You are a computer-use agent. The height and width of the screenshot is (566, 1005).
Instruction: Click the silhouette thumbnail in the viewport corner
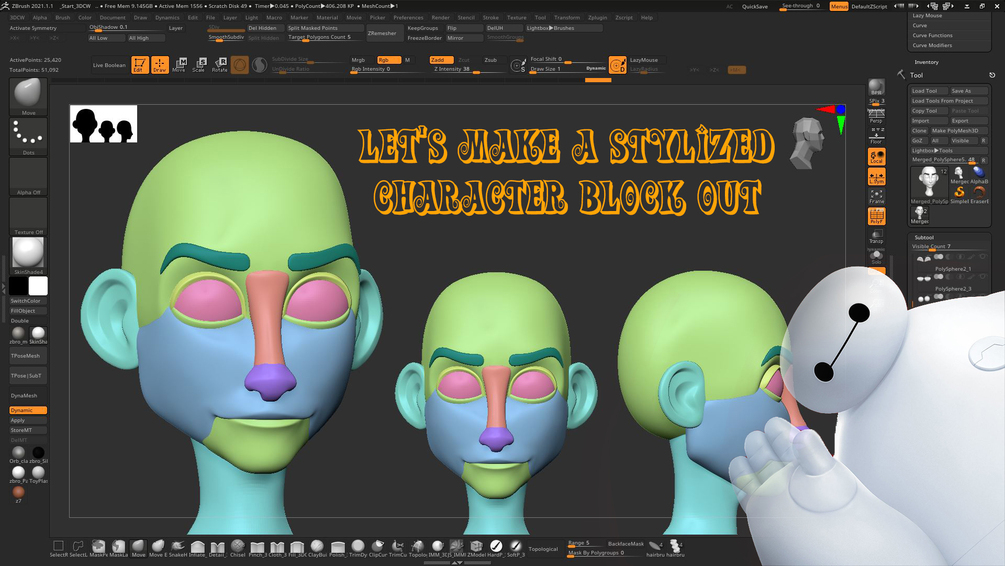click(x=103, y=124)
